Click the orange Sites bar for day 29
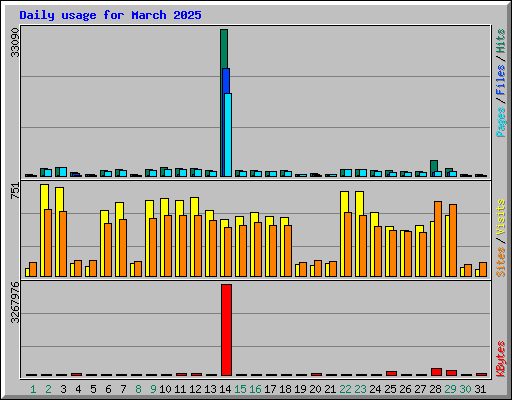The height and width of the screenshot is (400, 512). [453, 240]
